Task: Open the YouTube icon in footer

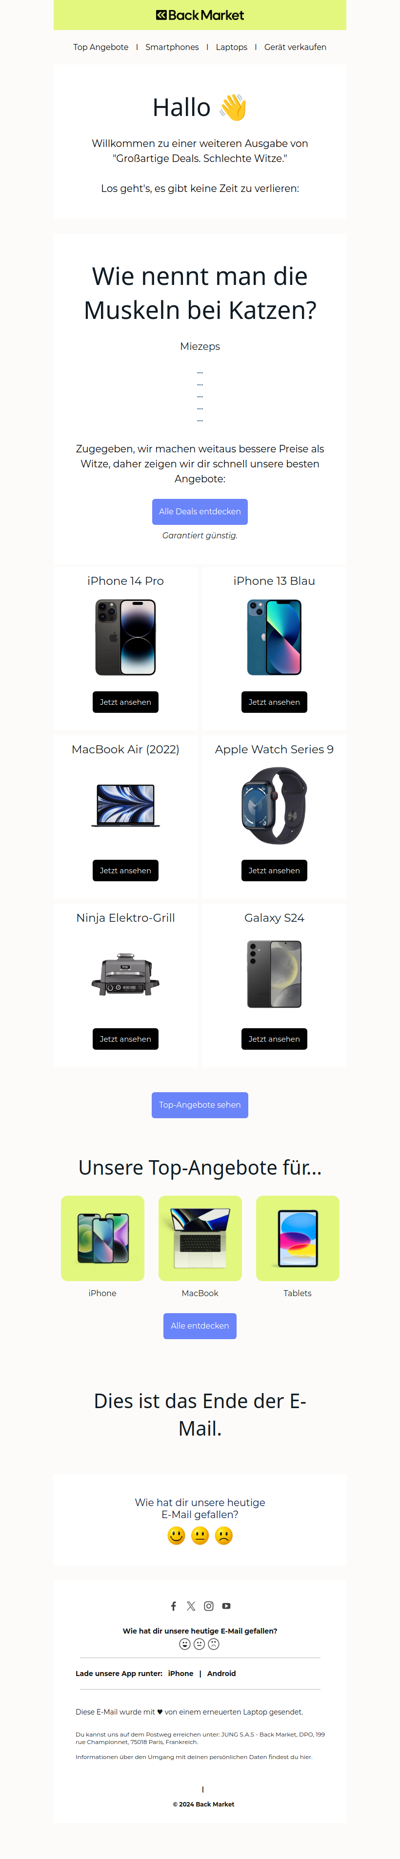Action: (226, 1606)
